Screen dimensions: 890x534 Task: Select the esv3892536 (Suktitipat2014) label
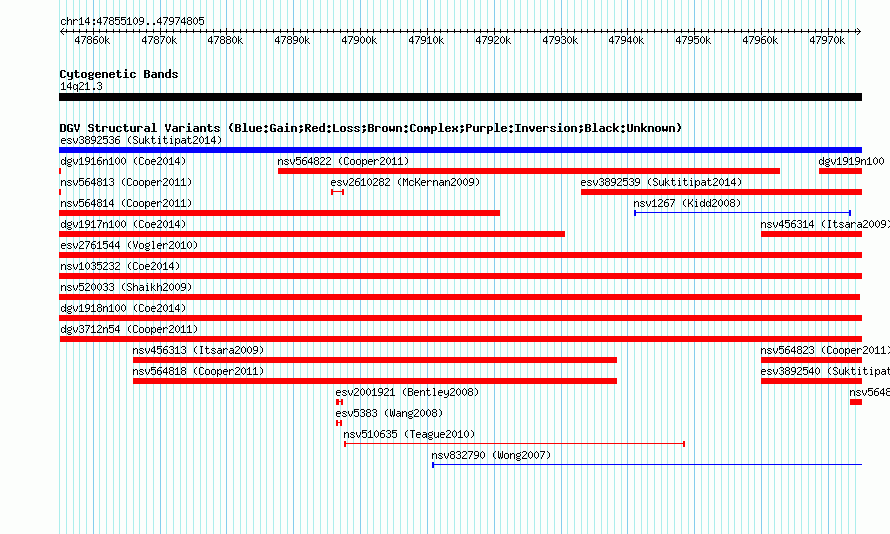(x=141, y=140)
